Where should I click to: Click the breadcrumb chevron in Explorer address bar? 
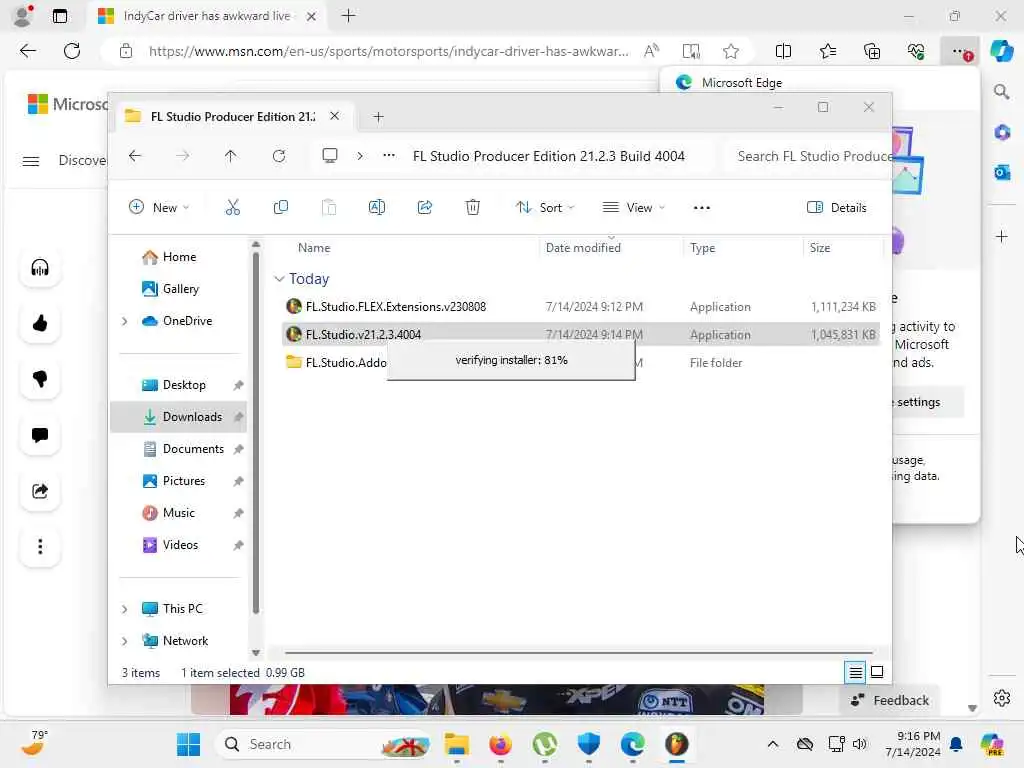(360, 156)
